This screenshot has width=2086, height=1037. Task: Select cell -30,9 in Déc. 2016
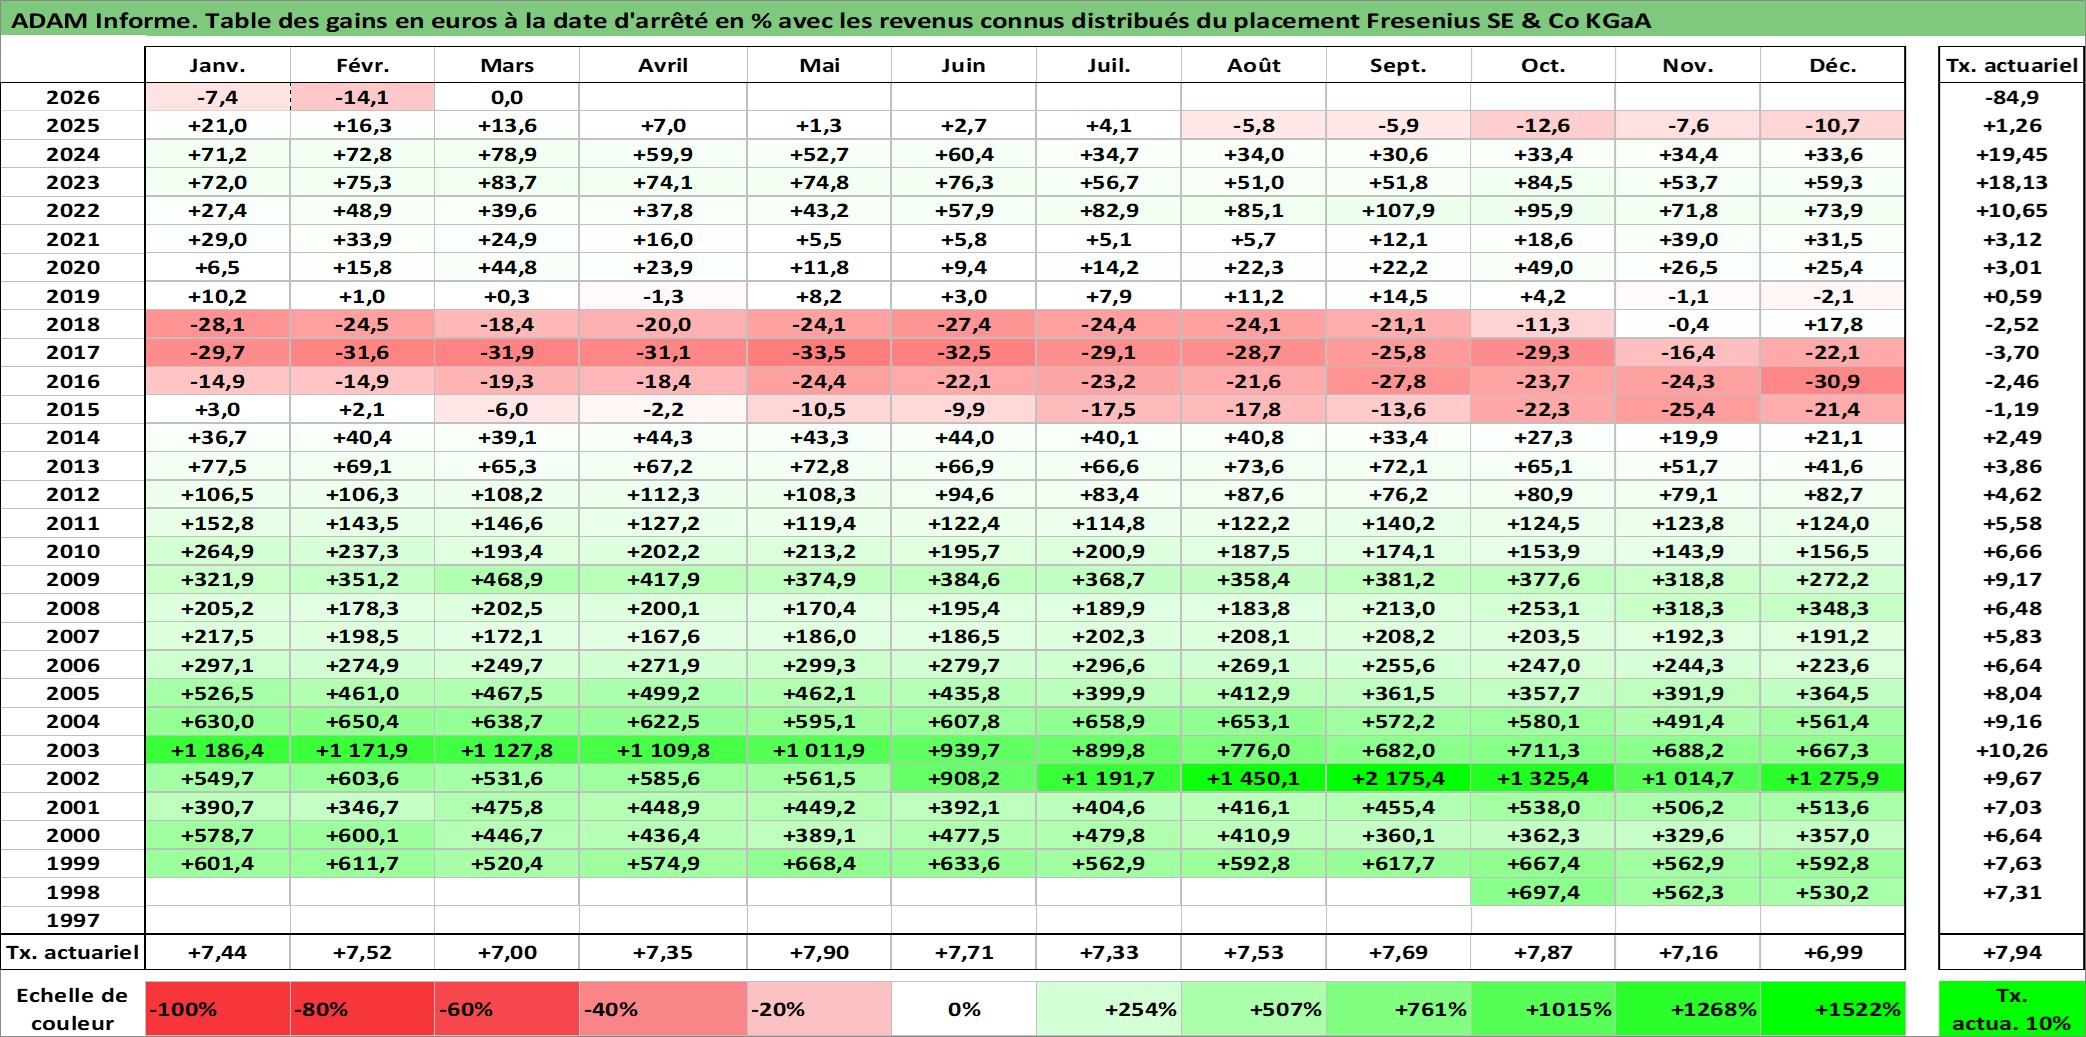point(1833,381)
